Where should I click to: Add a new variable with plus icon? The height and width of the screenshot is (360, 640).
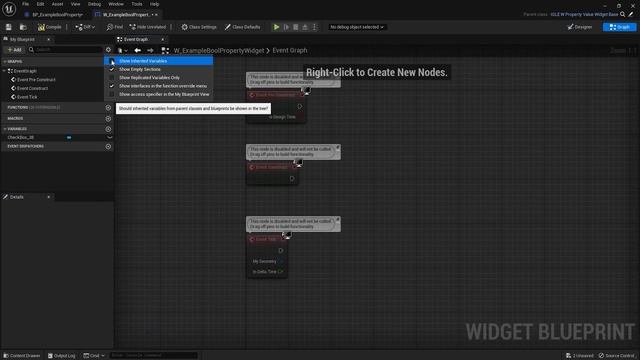point(108,129)
